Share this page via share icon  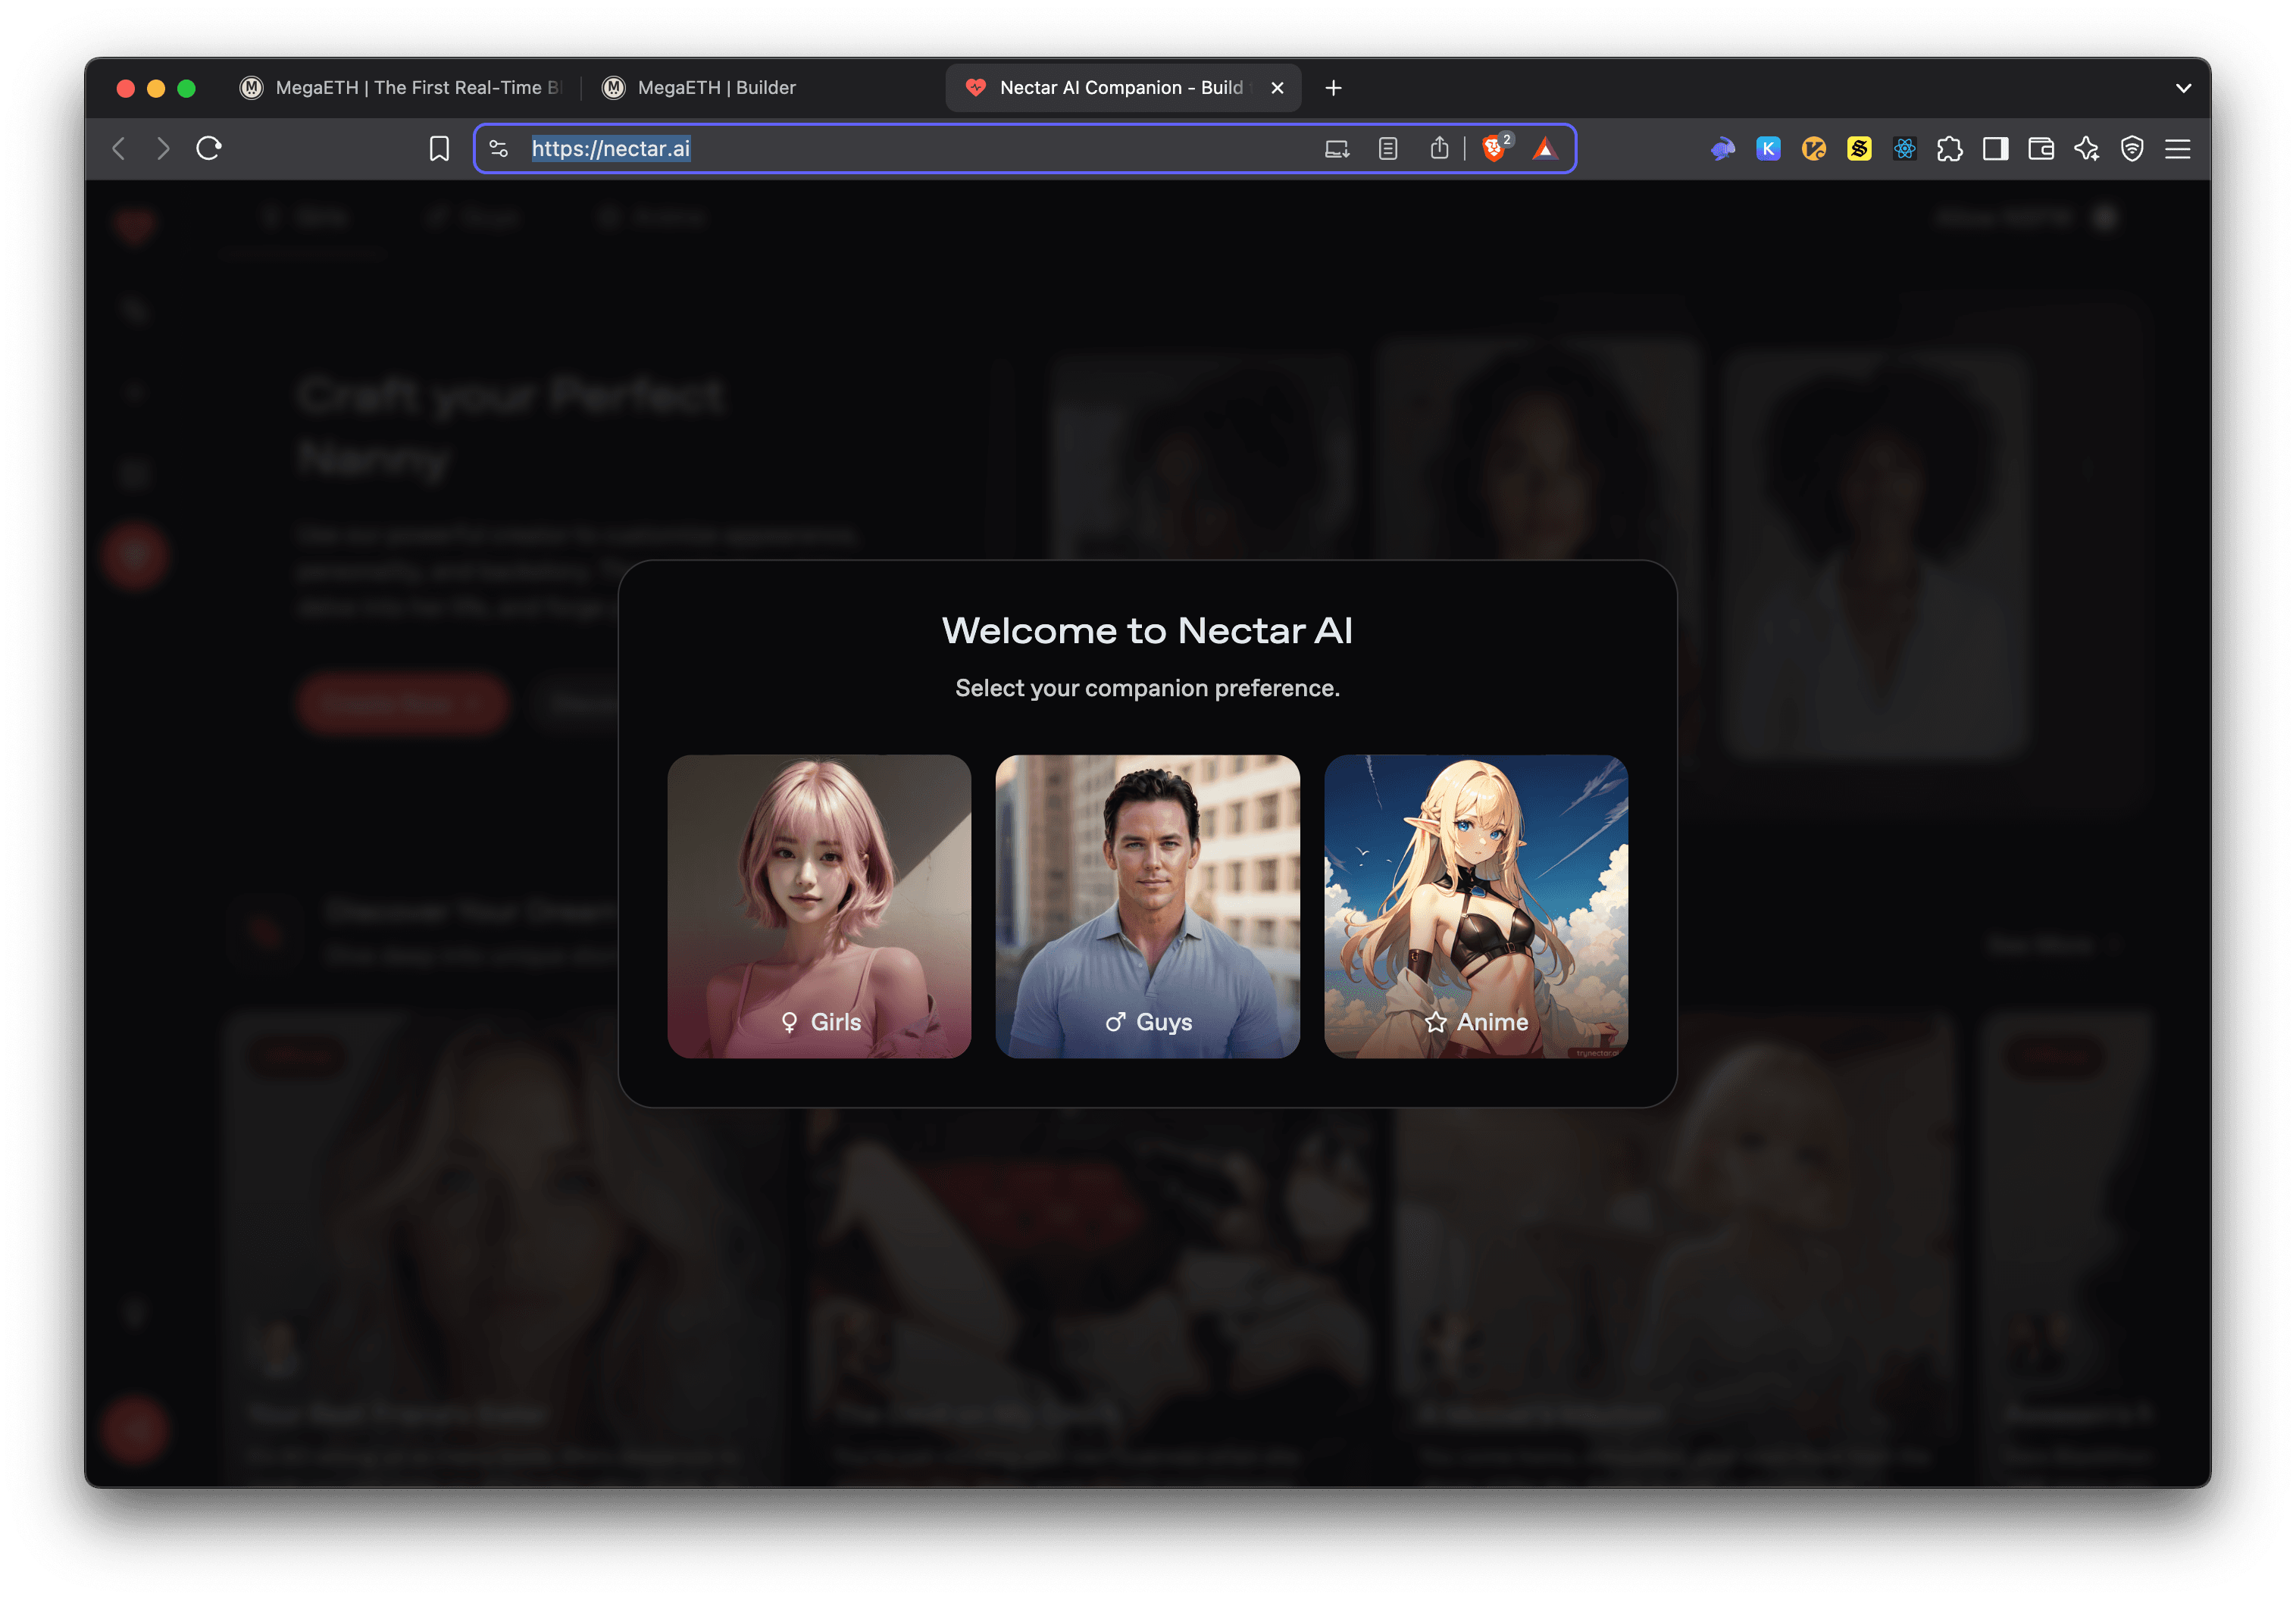pyautogui.click(x=1439, y=149)
